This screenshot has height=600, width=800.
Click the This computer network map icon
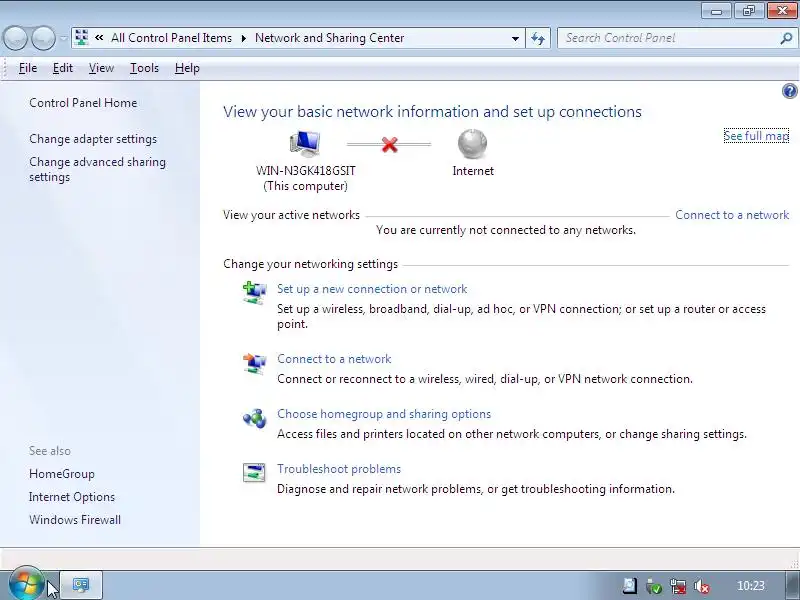click(x=305, y=143)
